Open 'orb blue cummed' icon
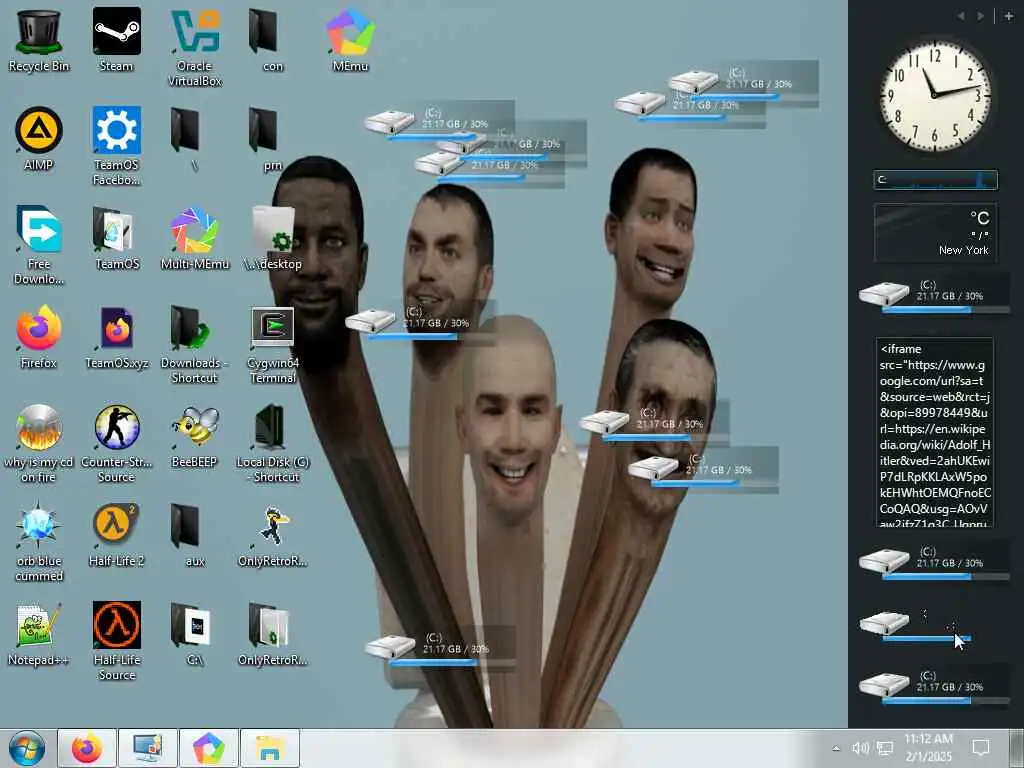Viewport: 1024px width, 768px height. [x=39, y=543]
